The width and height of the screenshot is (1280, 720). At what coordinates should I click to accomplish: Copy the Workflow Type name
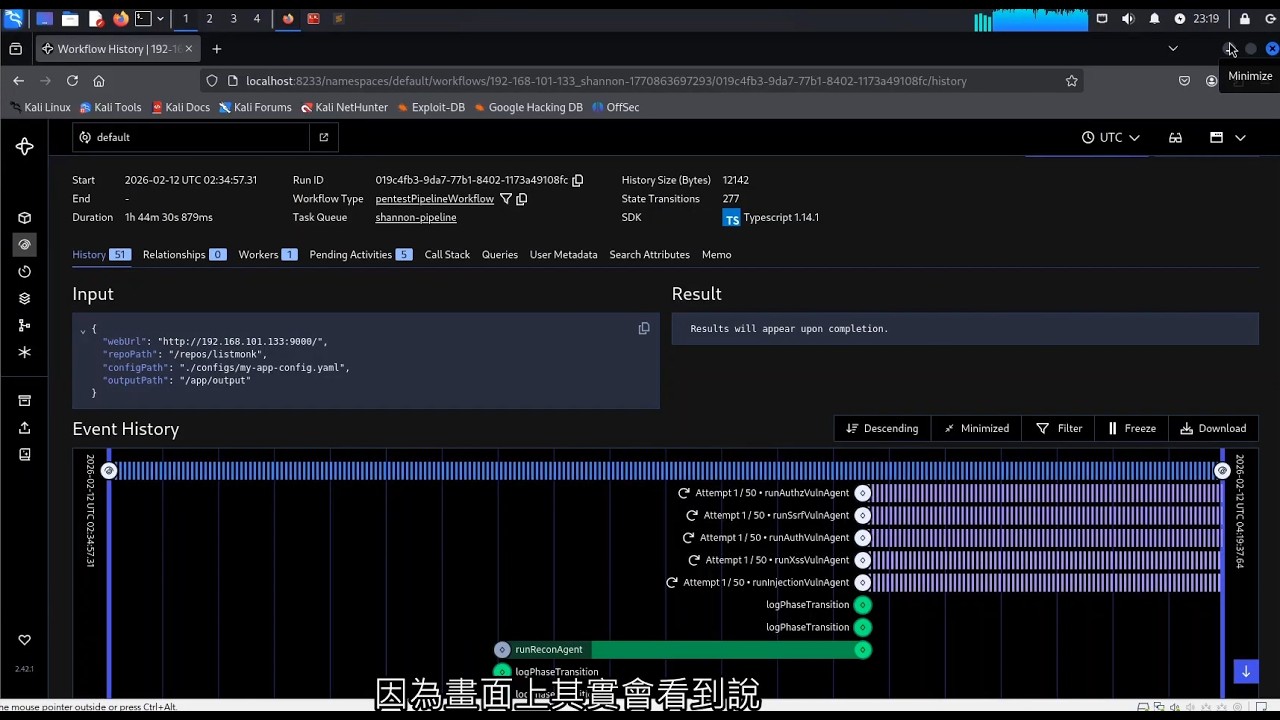[x=521, y=199]
